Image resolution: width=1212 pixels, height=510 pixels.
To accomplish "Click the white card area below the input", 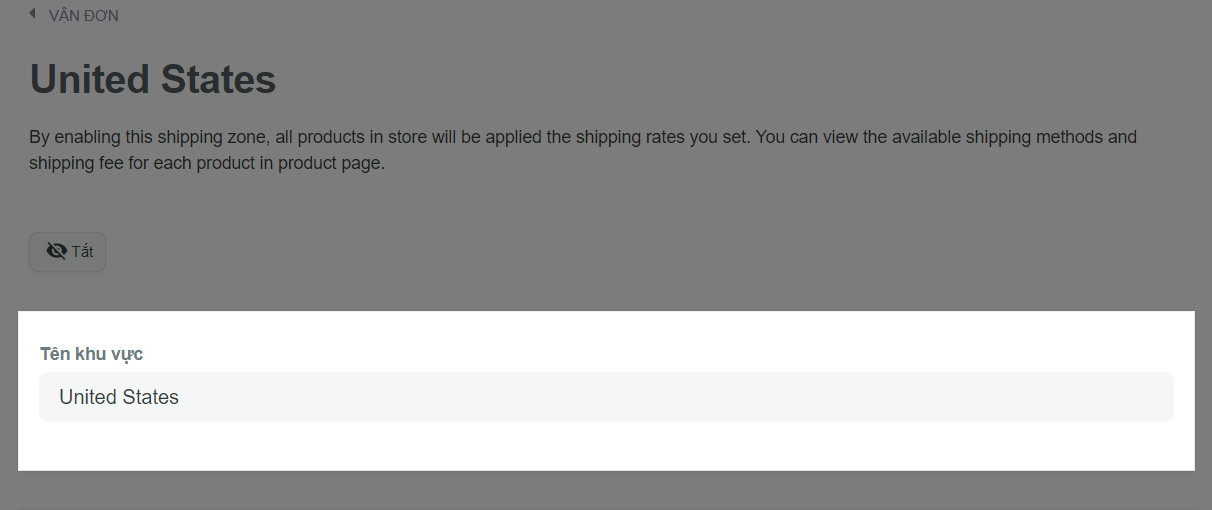I will click(x=606, y=446).
